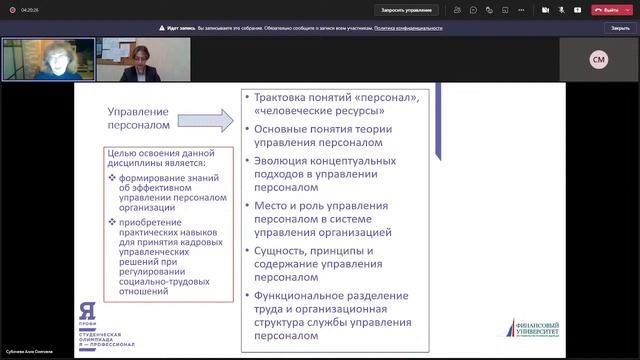640x360 pixels.
Task: Click the slide heading Управление персоналом
Action: pyautogui.click(x=138, y=118)
